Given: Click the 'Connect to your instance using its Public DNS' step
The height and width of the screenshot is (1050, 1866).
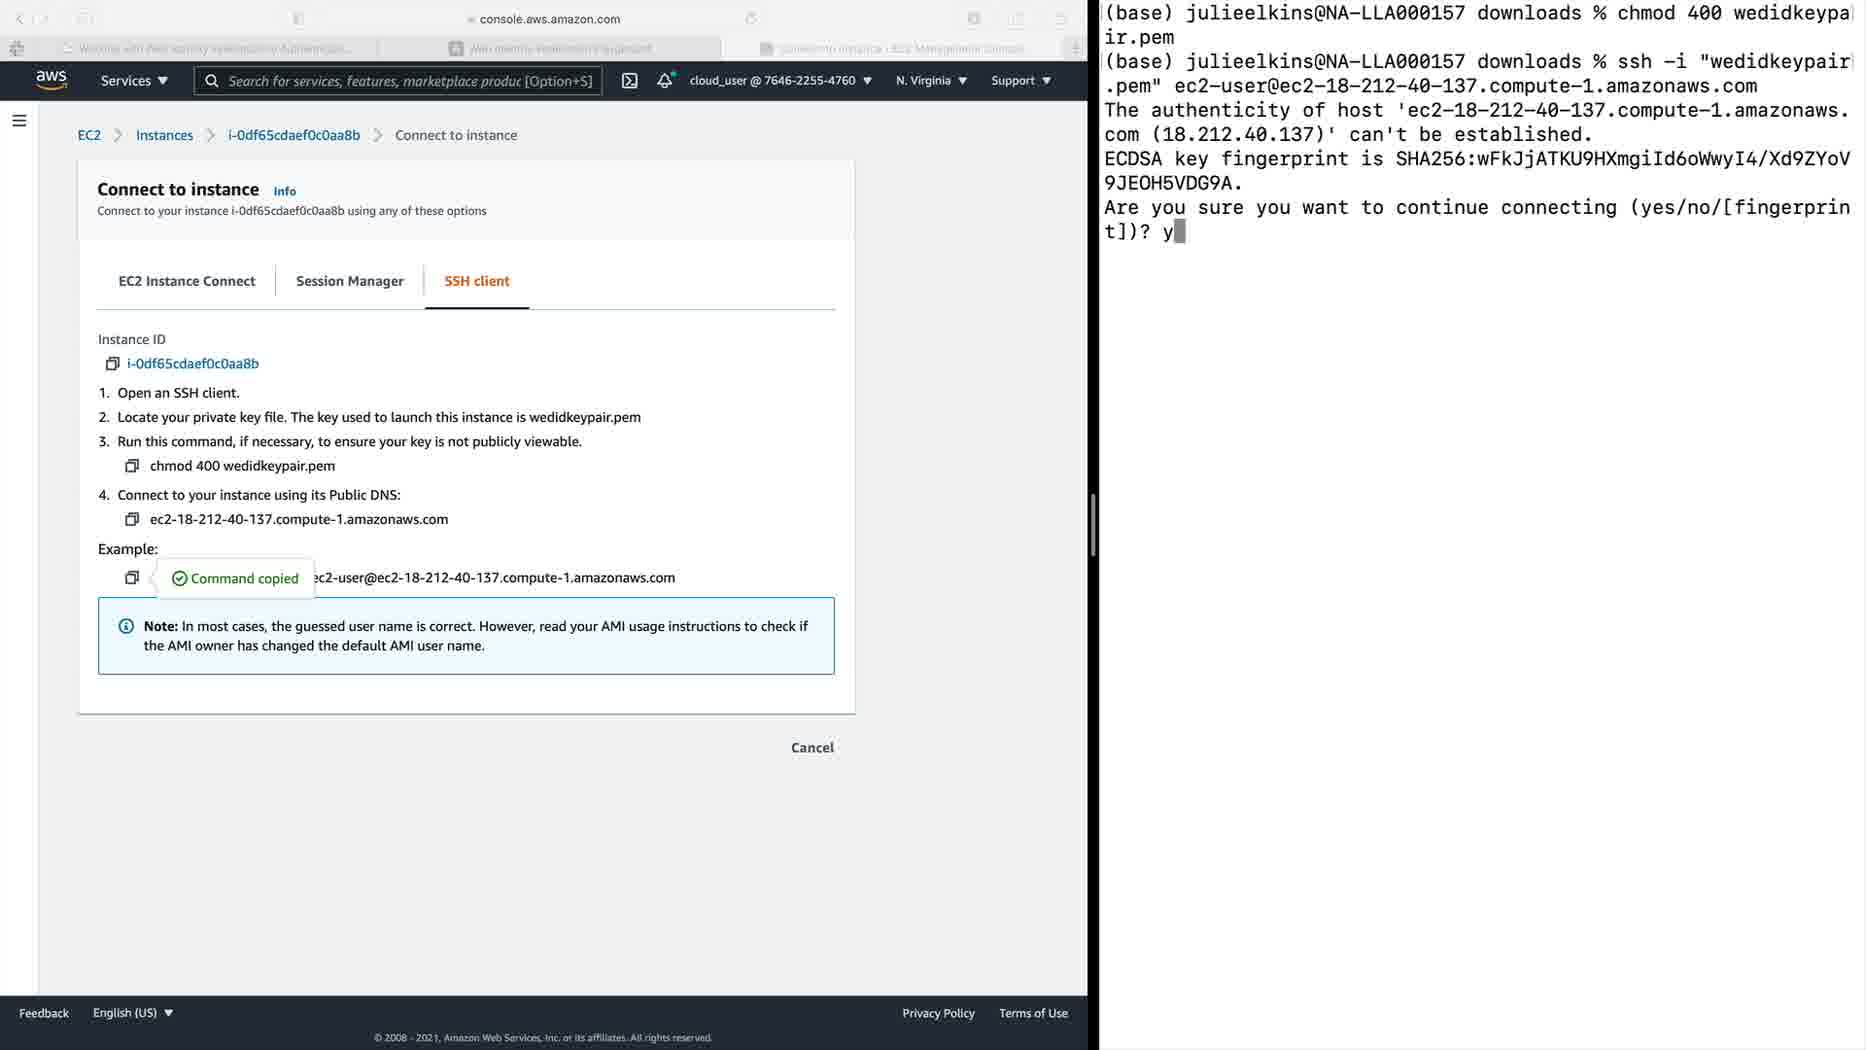Looking at the screenshot, I should click(259, 495).
